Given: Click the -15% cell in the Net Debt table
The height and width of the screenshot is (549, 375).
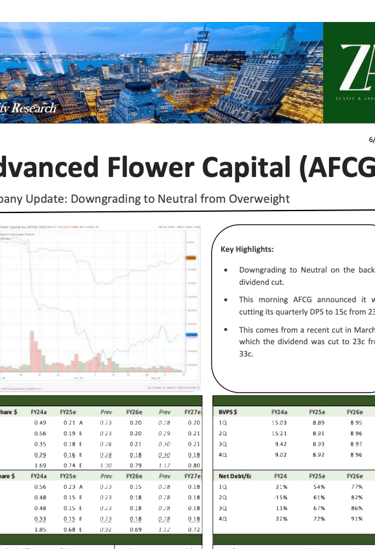Looking at the screenshot, I should (281, 498).
